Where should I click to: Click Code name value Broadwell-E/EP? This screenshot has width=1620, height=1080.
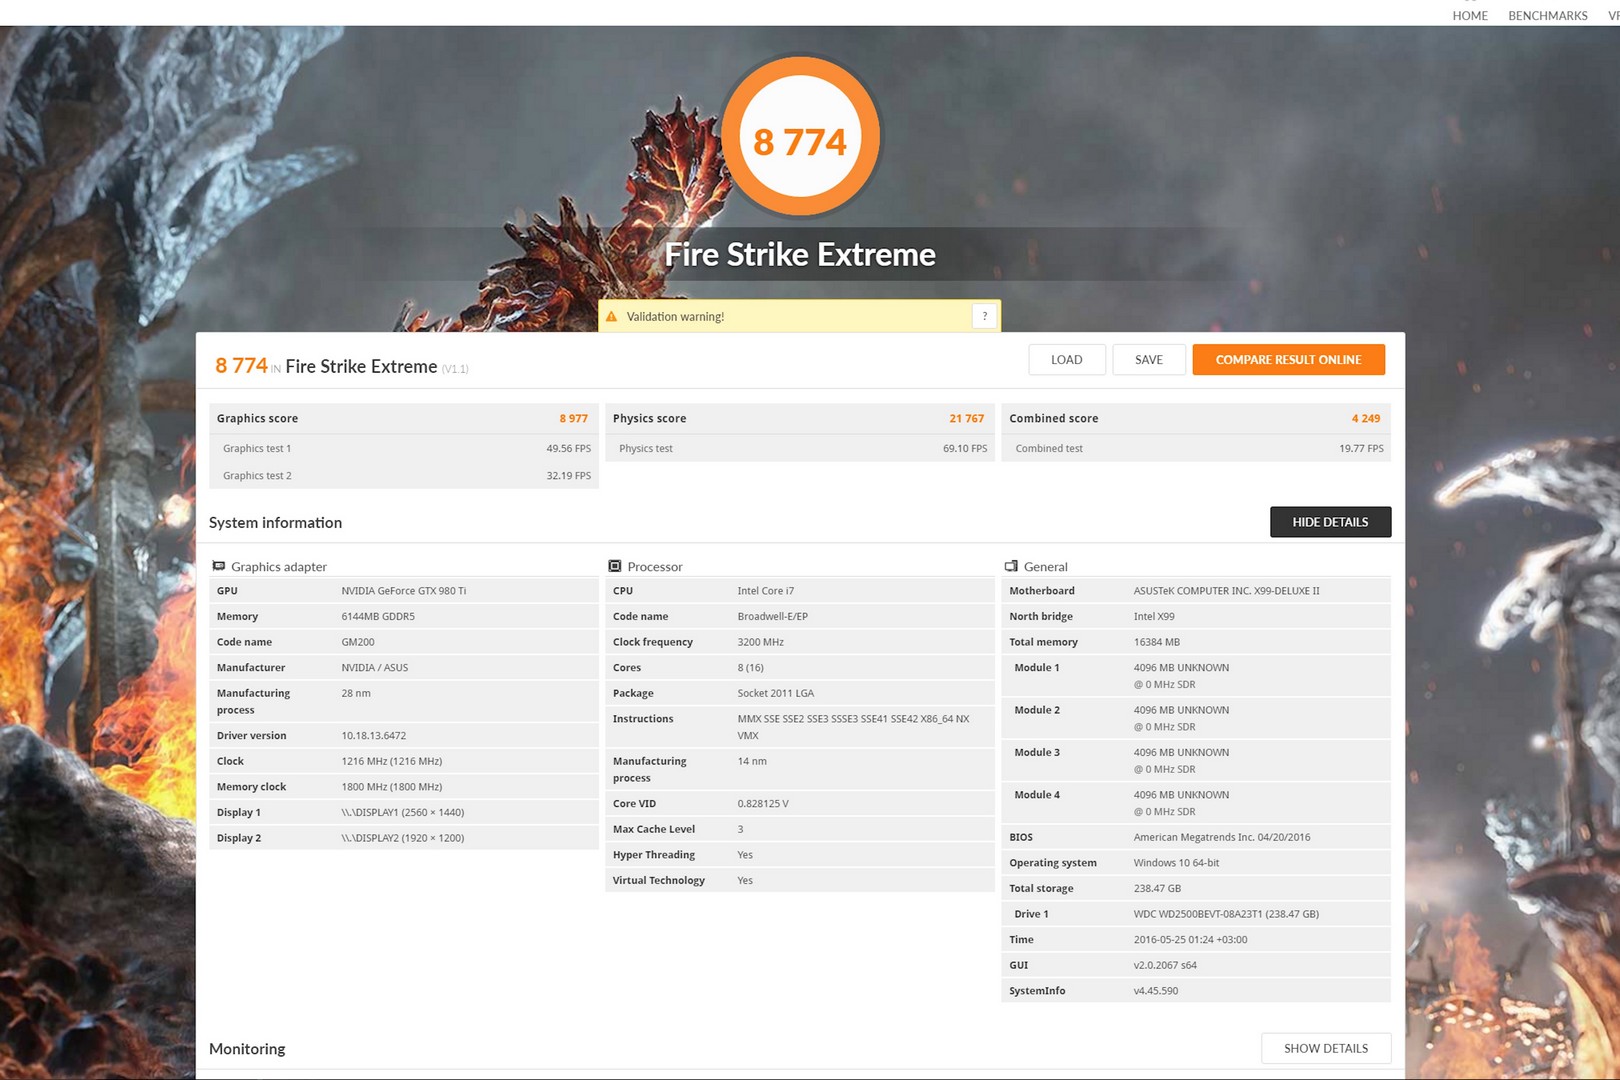pos(773,617)
